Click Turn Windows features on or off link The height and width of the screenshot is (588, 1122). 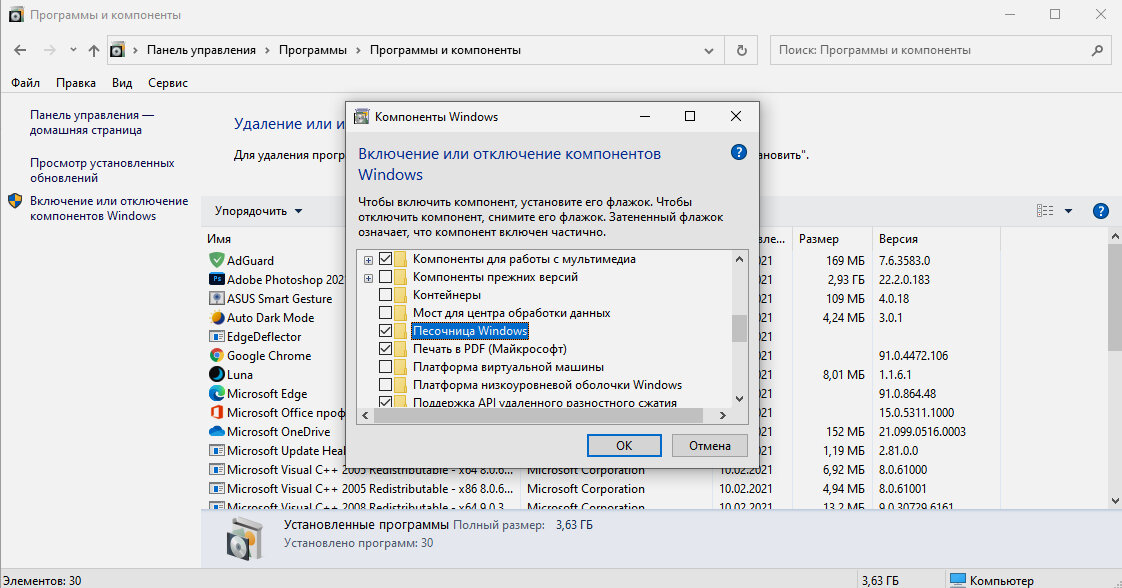[x=109, y=208]
